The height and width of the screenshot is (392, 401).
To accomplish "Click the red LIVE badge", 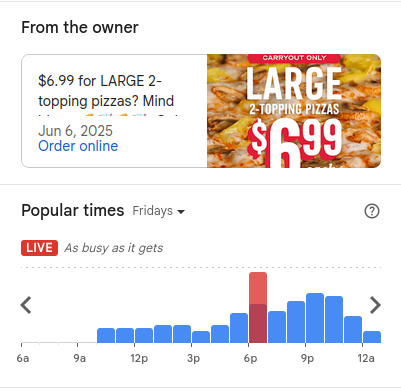I will click(39, 248).
